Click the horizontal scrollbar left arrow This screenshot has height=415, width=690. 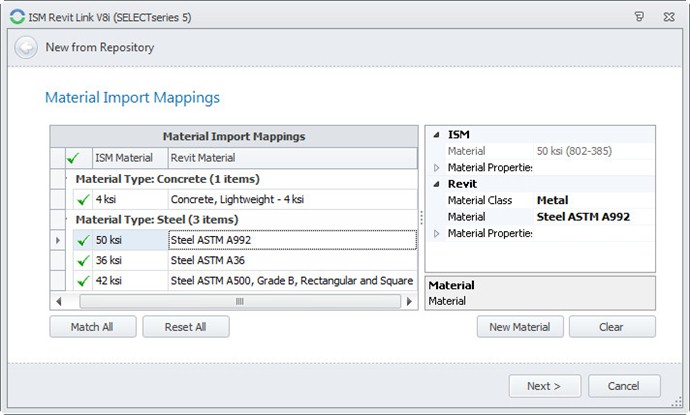coord(59,301)
